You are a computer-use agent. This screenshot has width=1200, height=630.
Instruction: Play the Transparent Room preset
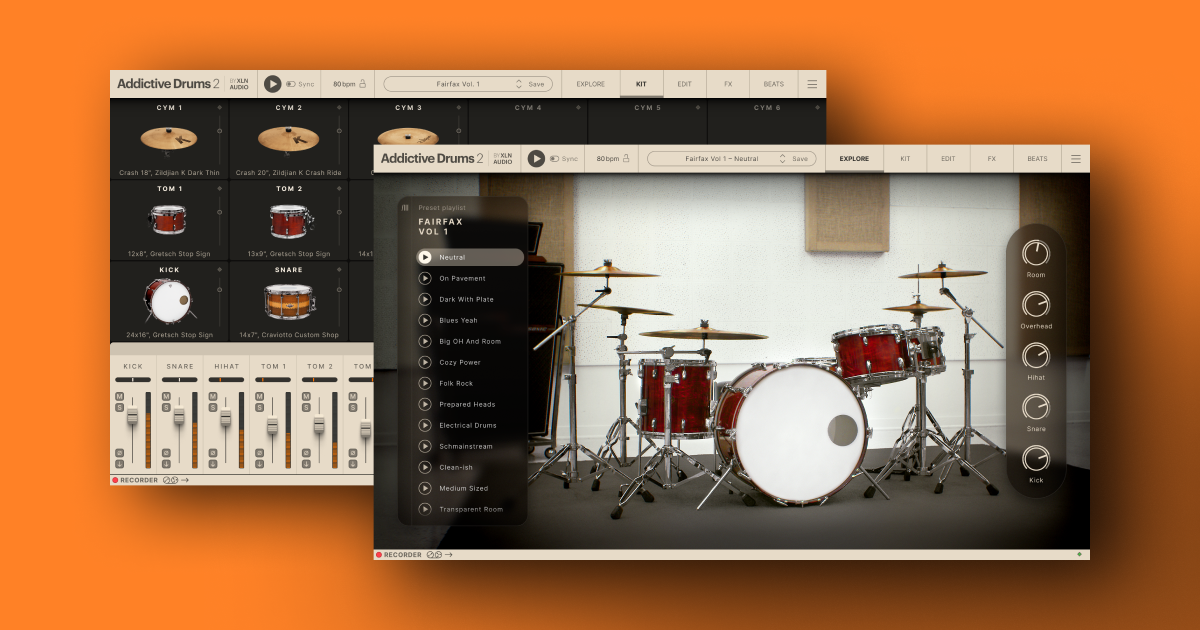[425, 509]
